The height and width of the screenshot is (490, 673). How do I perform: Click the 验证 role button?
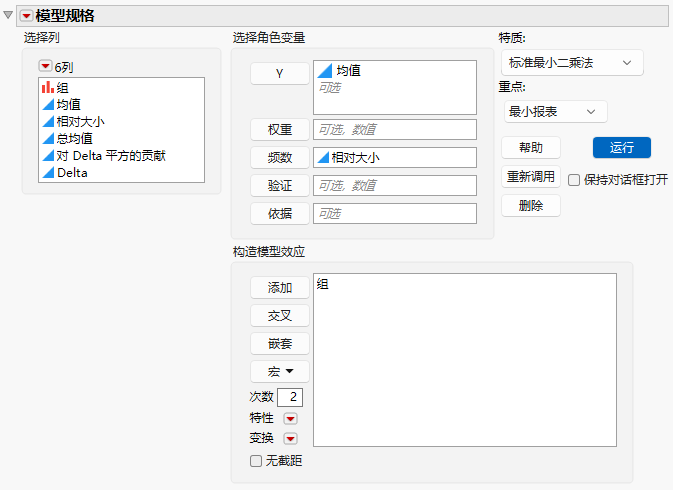point(280,185)
